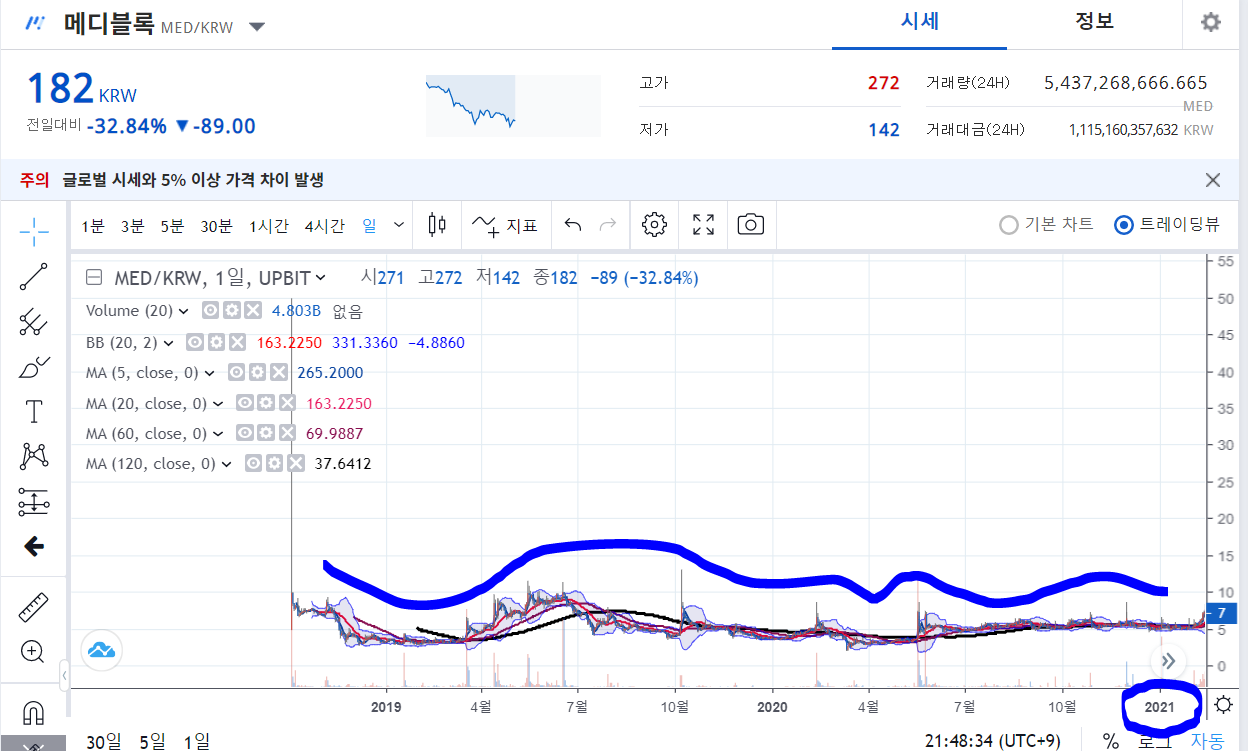
Task: Open settings for MA (5, close, 0)
Action: tap(257, 373)
